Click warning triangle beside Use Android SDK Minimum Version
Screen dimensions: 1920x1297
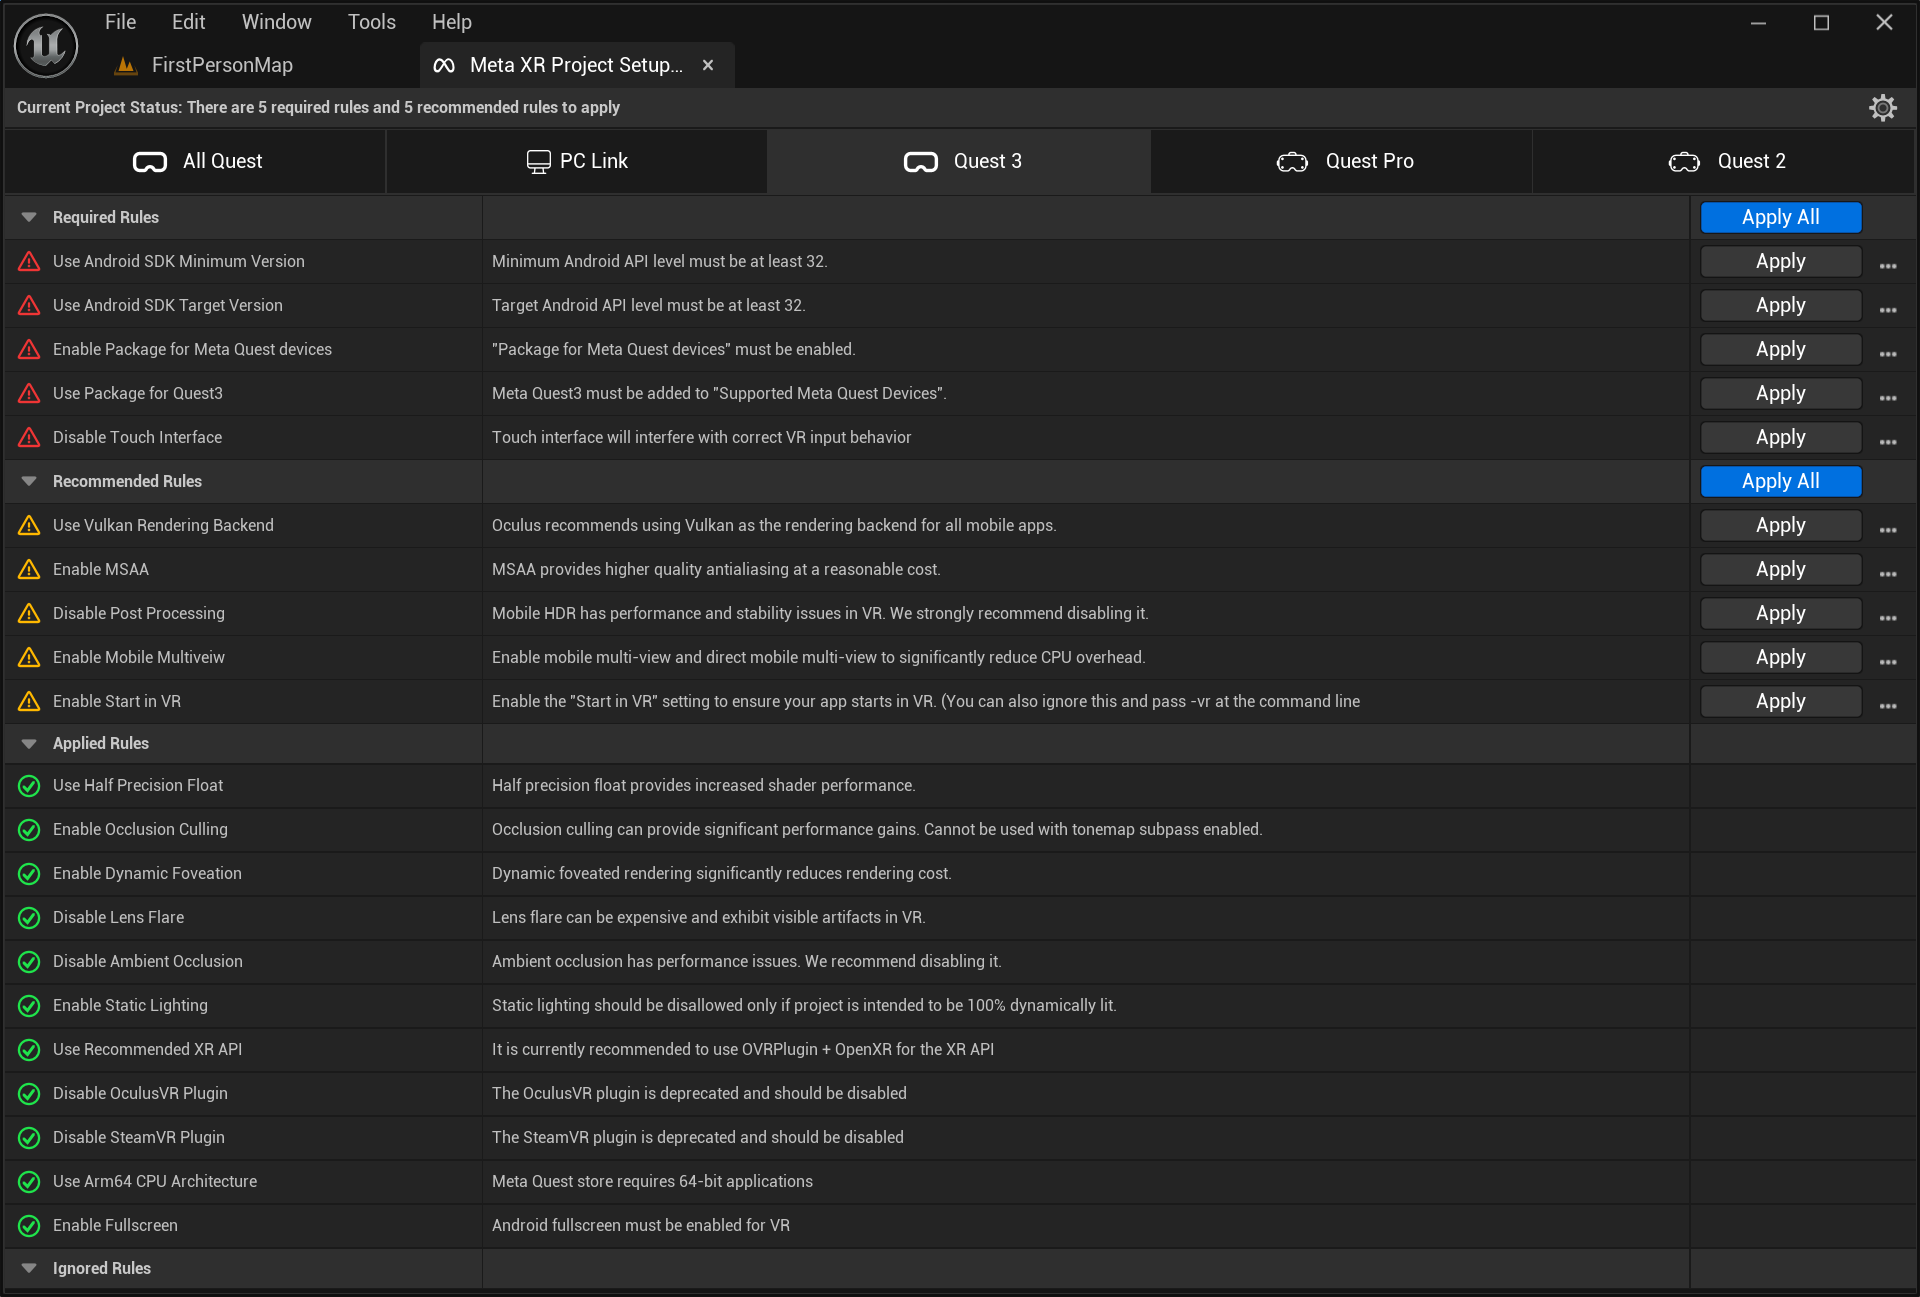(x=28, y=261)
